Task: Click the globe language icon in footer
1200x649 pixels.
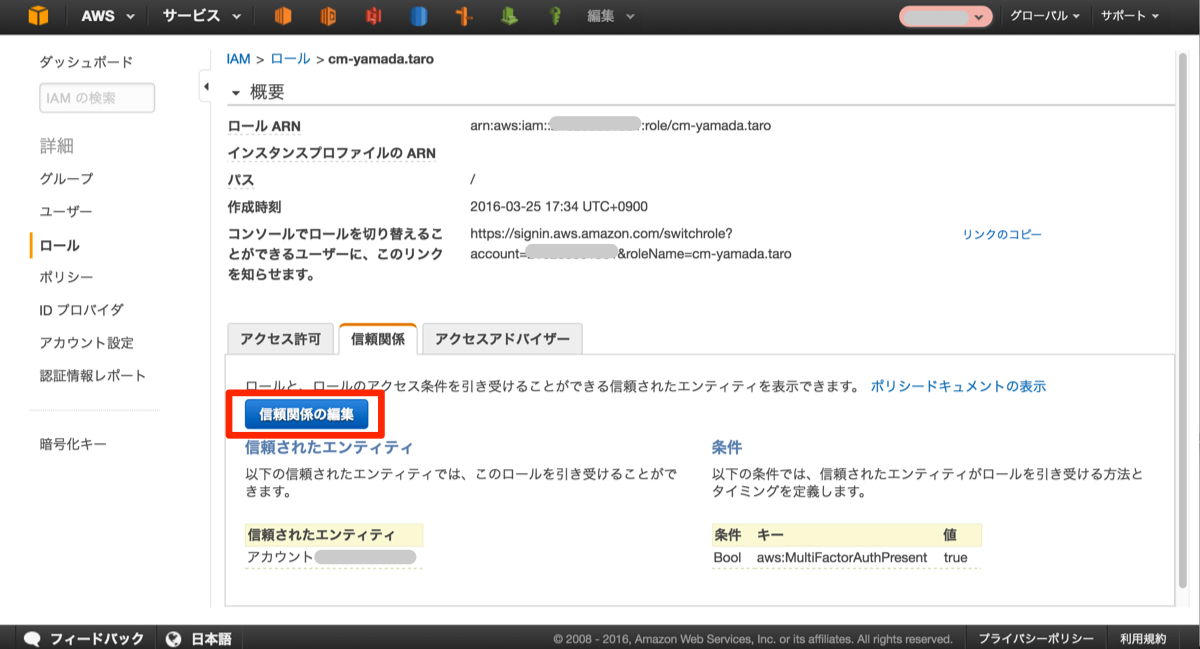Action: (174, 638)
